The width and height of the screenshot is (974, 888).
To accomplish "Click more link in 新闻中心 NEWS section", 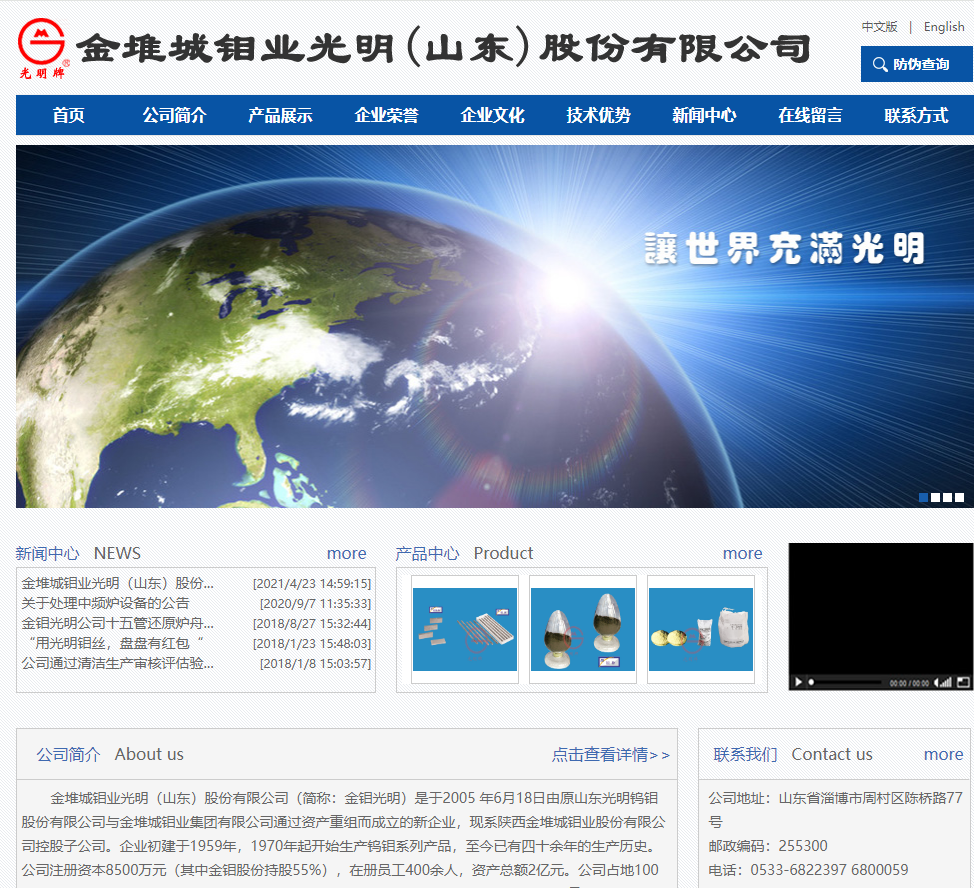I will point(347,553).
